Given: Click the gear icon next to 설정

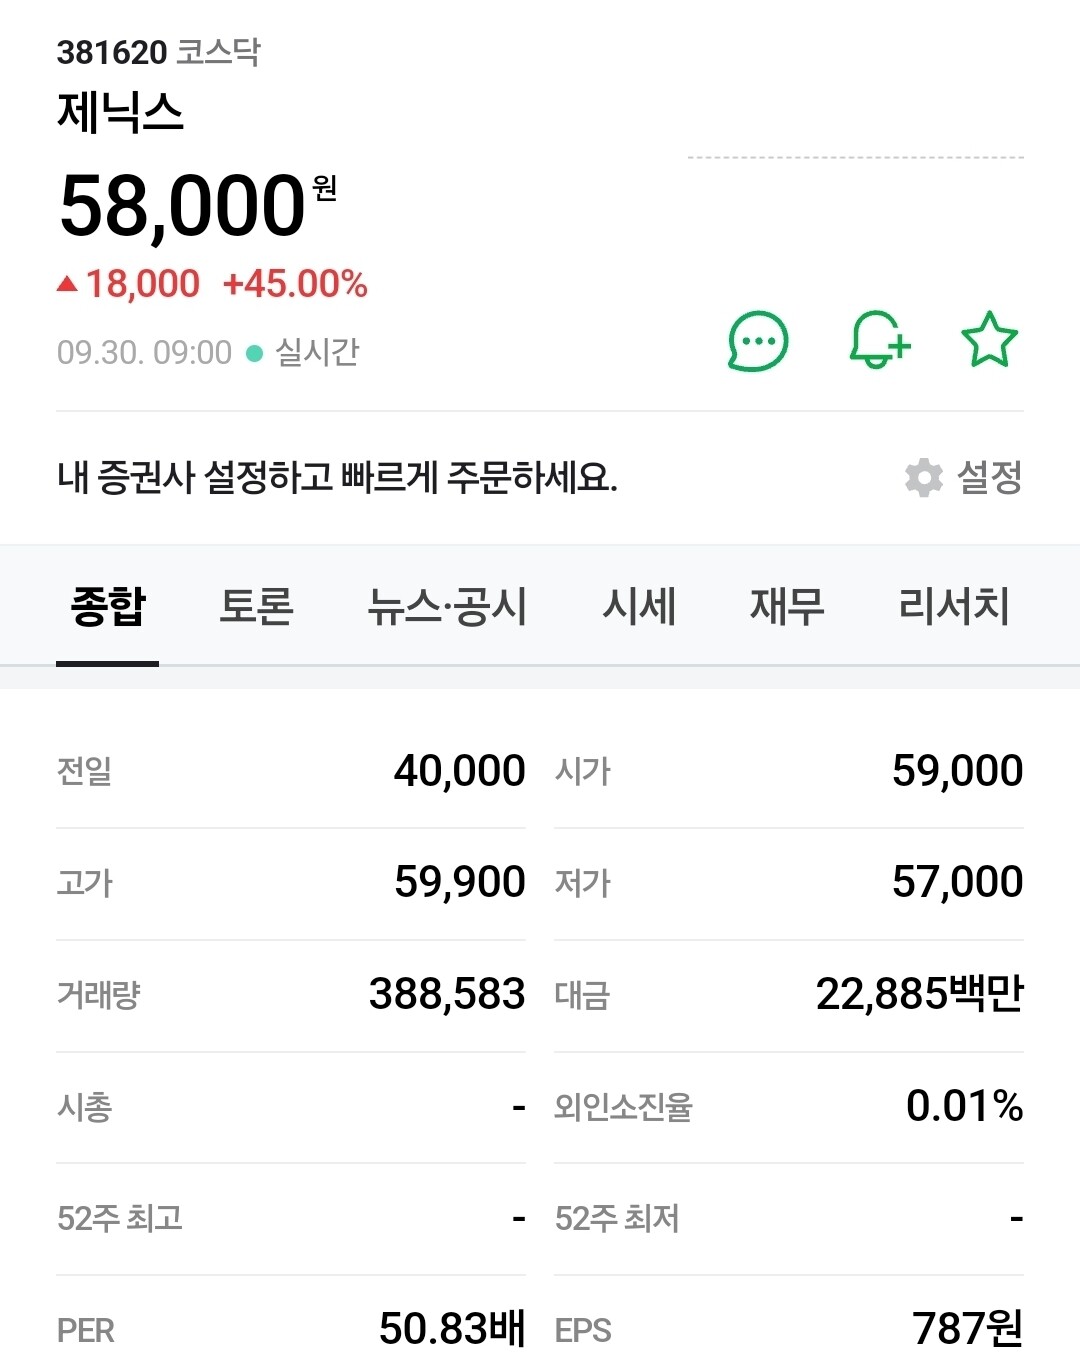Looking at the screenshot, I should (923, 478).
